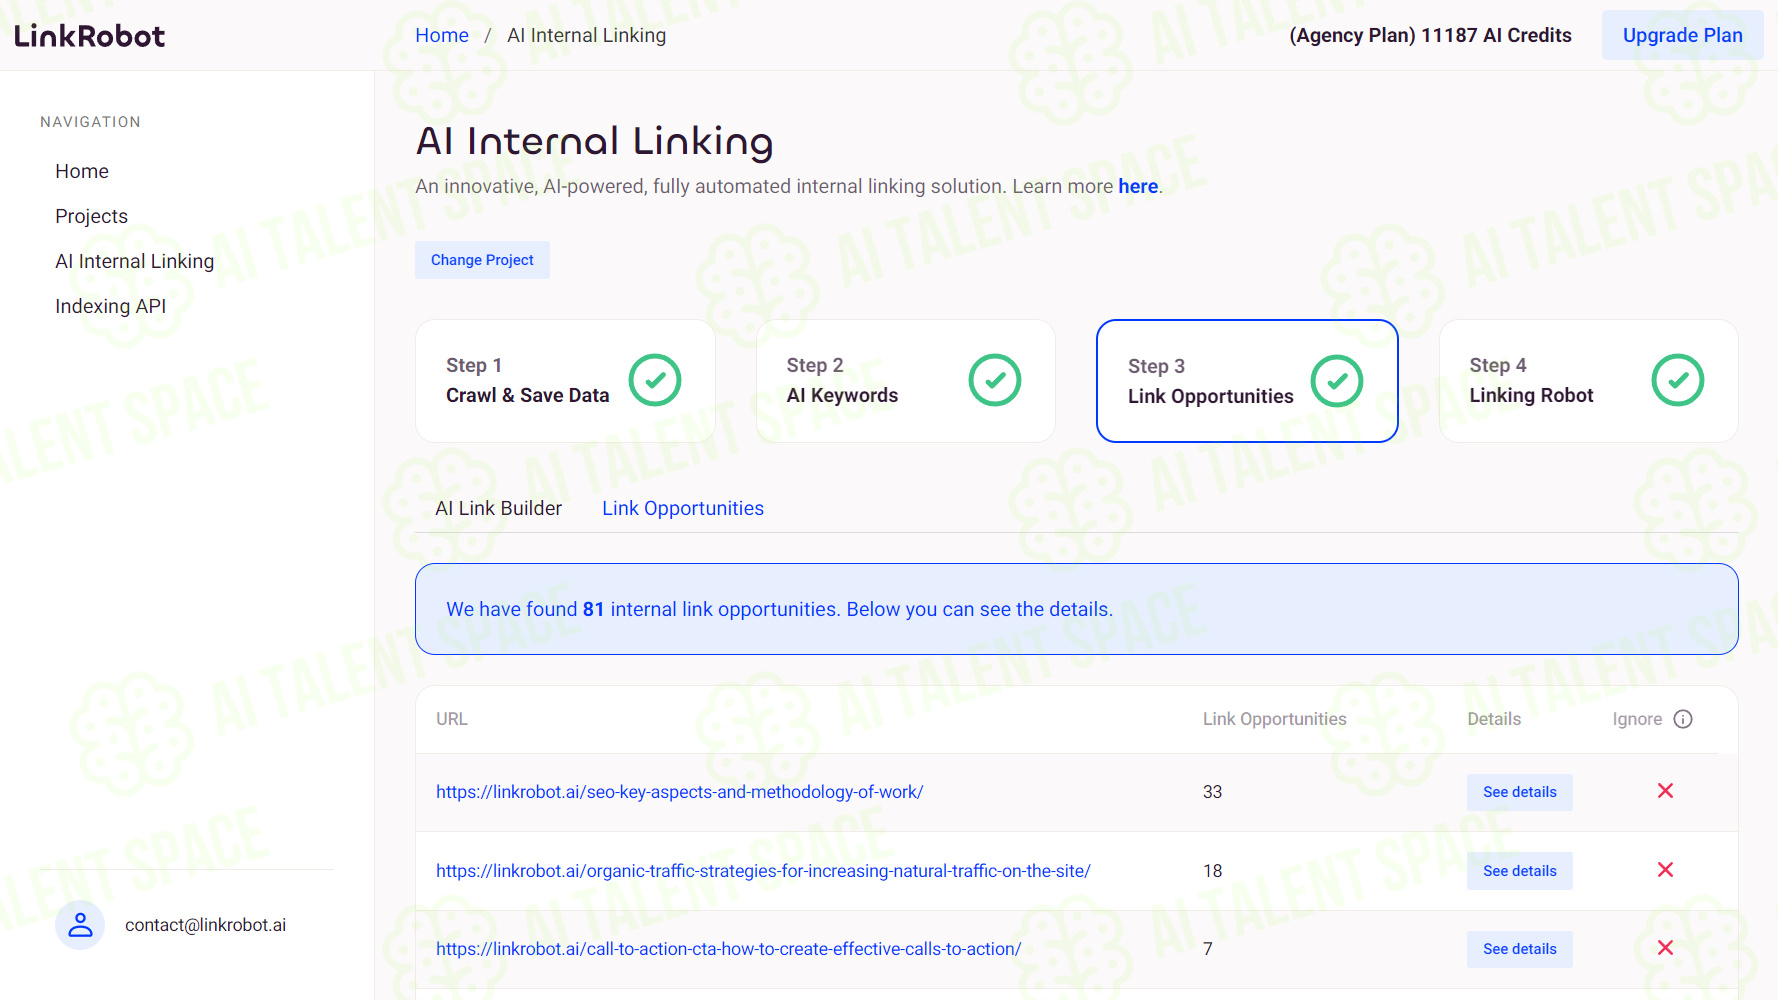This screenshot has height=1000, width=1778.
Task: Open Indexing API in the sidebar
Action: pyautogui.click(x=110, y=306)
